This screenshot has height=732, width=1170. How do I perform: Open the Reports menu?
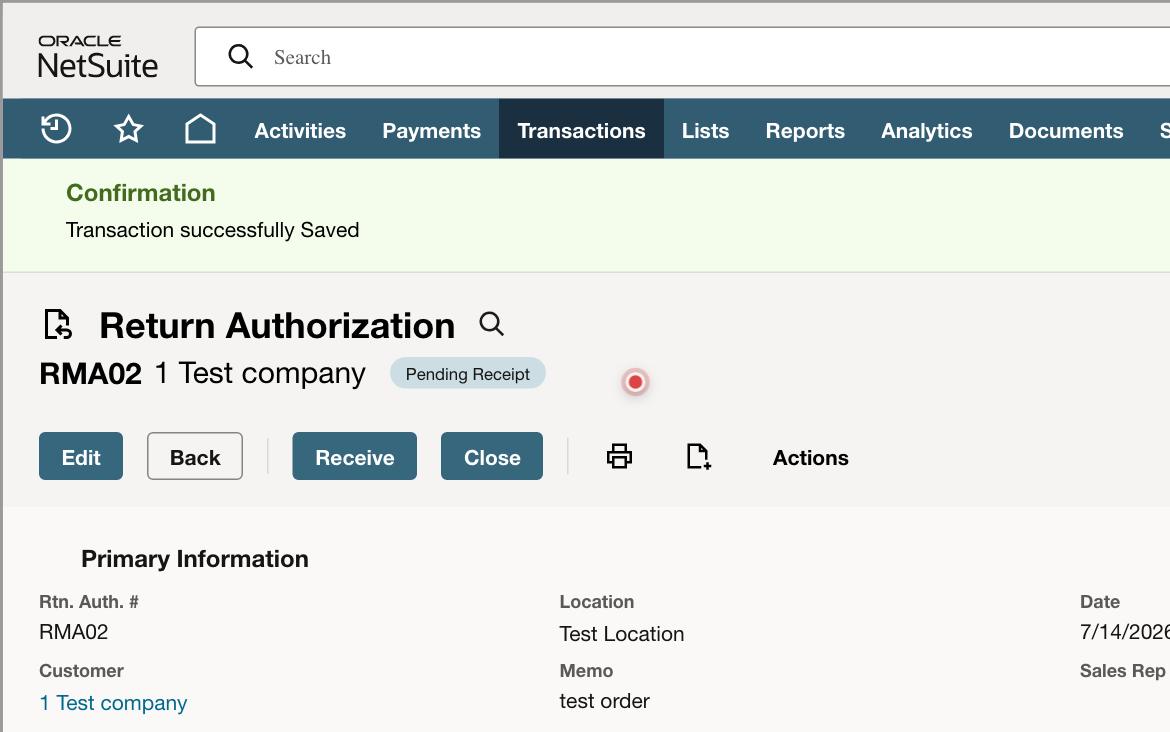pyautogui.click(x=805, y=131)
